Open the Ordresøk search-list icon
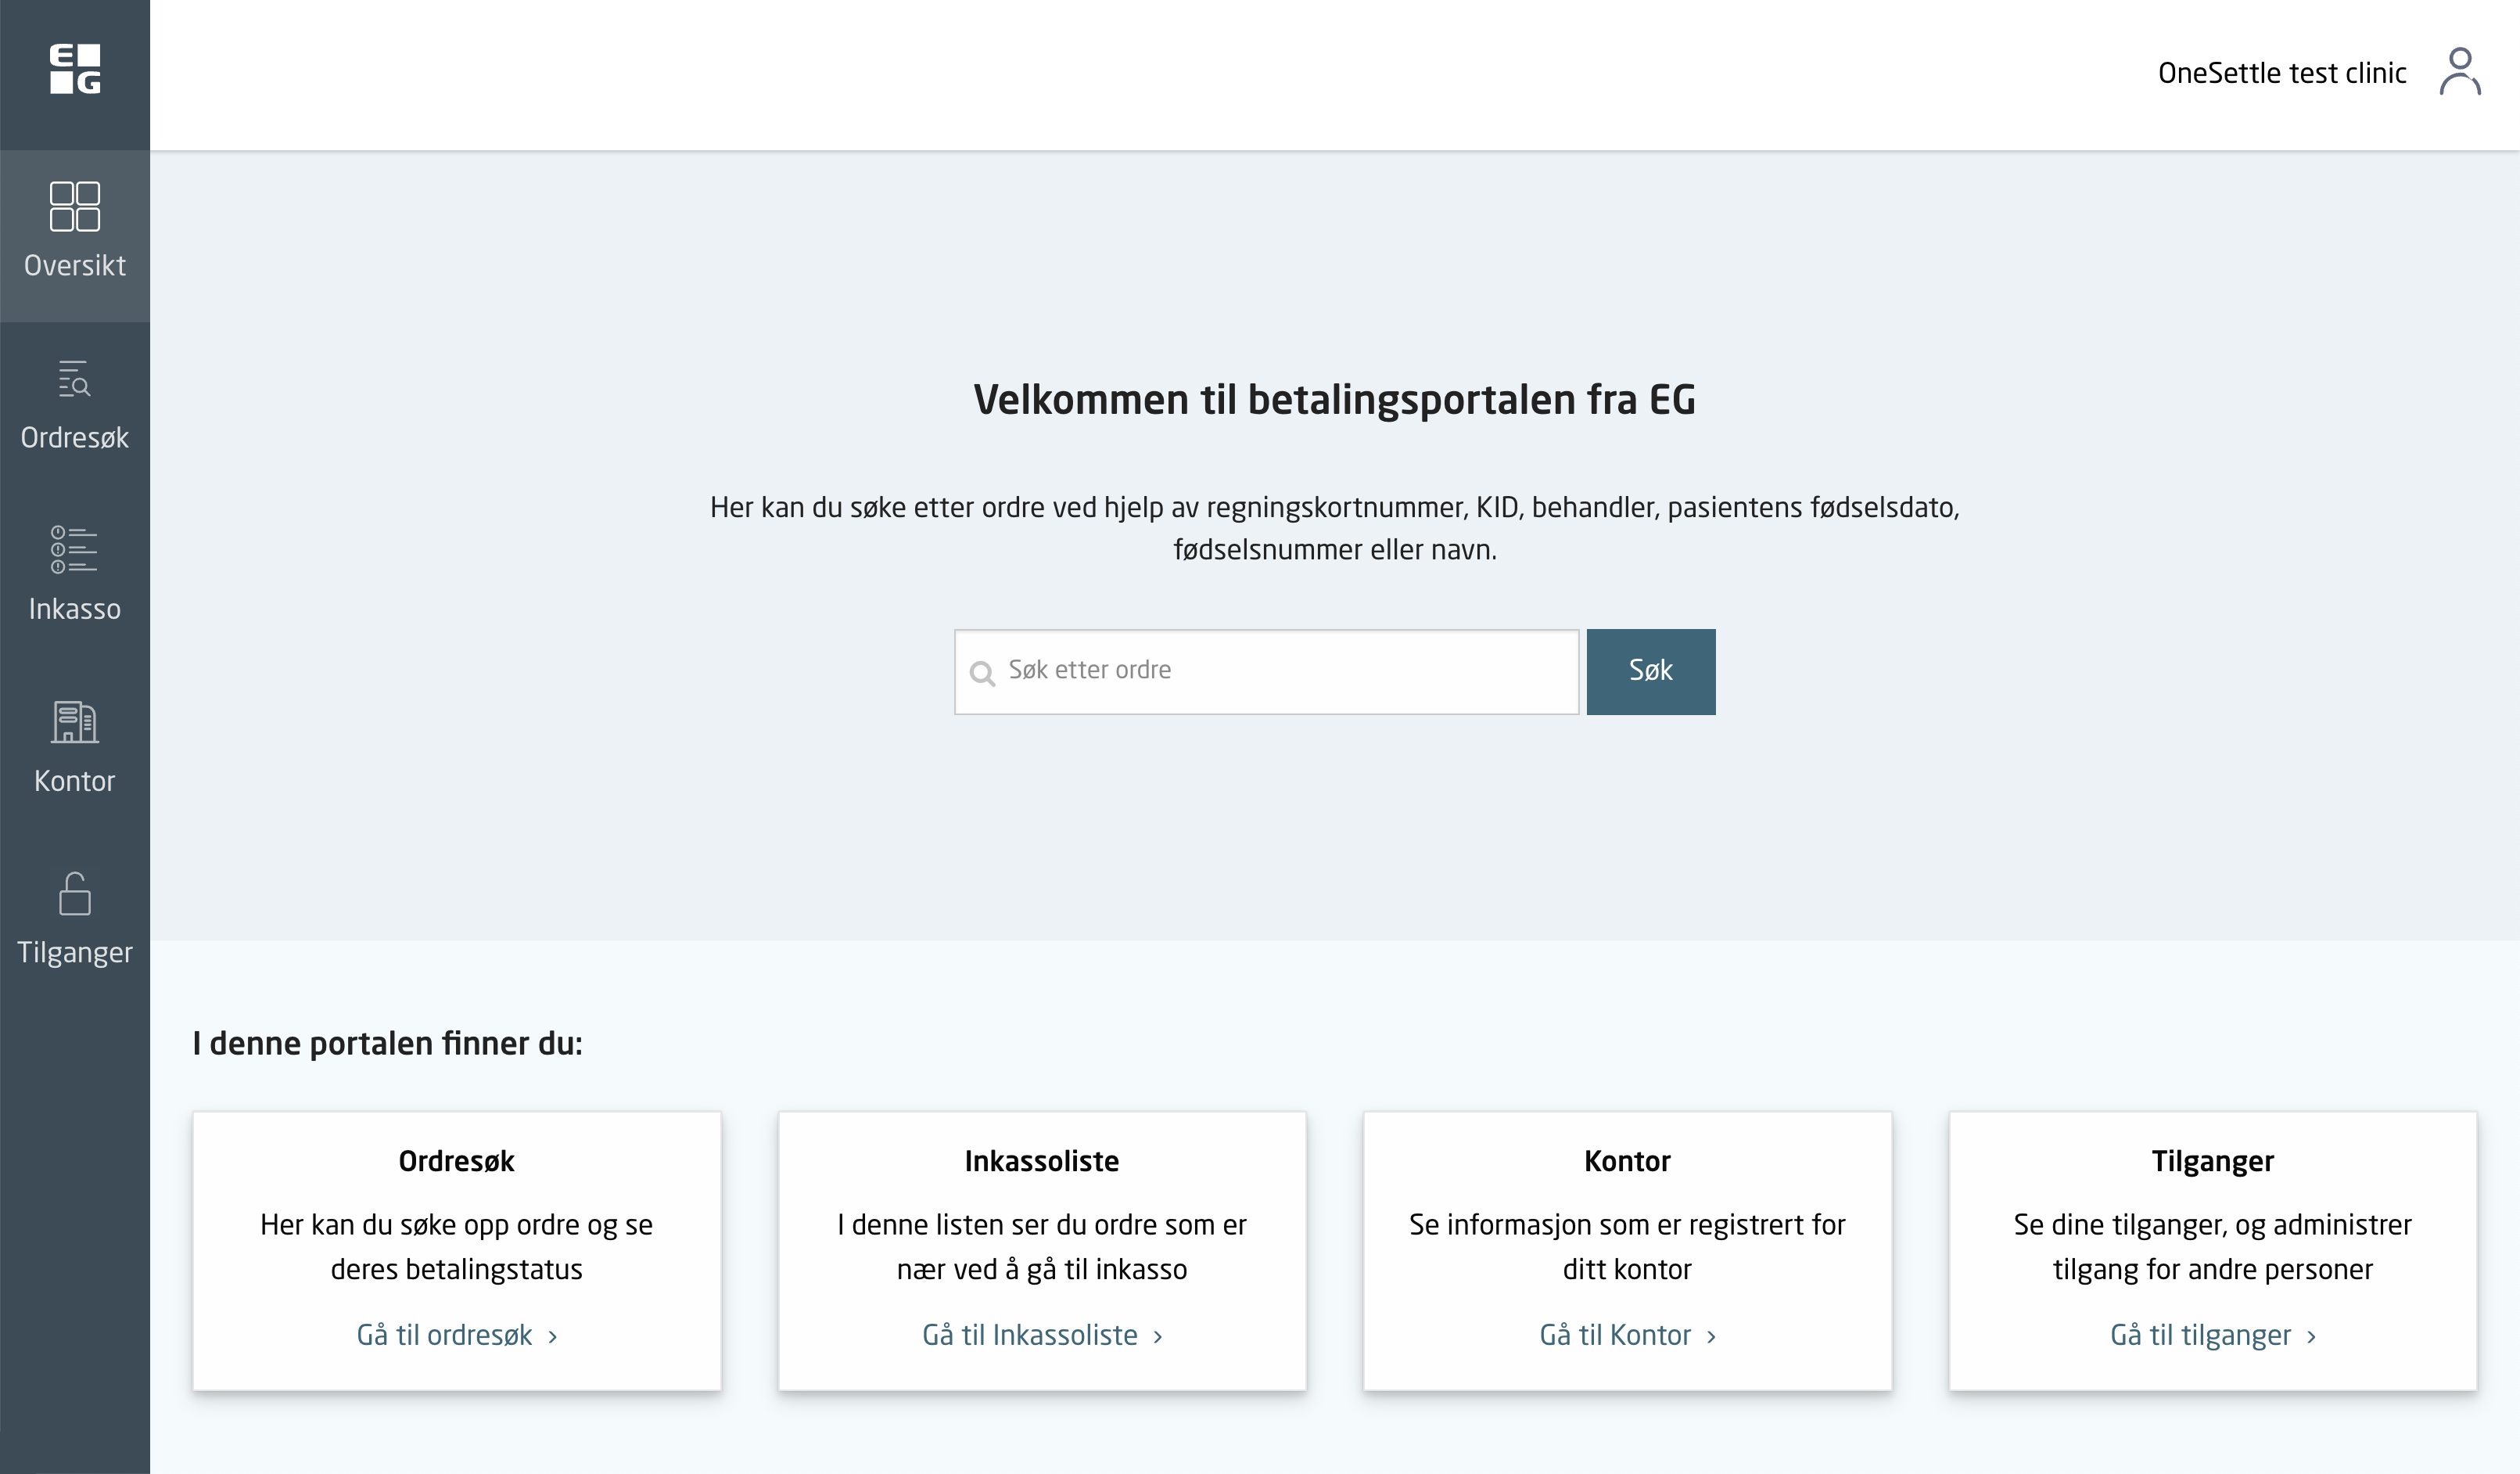2520x1474 pixels. tap(75, 379)
